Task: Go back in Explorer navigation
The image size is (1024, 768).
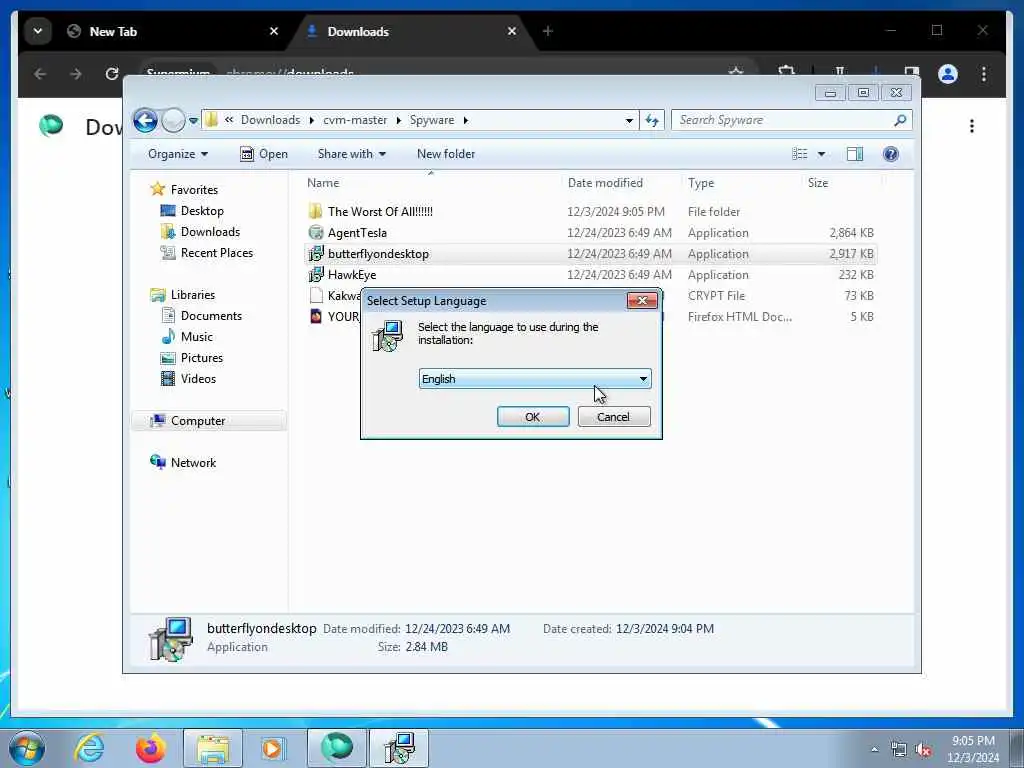Action: (146, 120)
